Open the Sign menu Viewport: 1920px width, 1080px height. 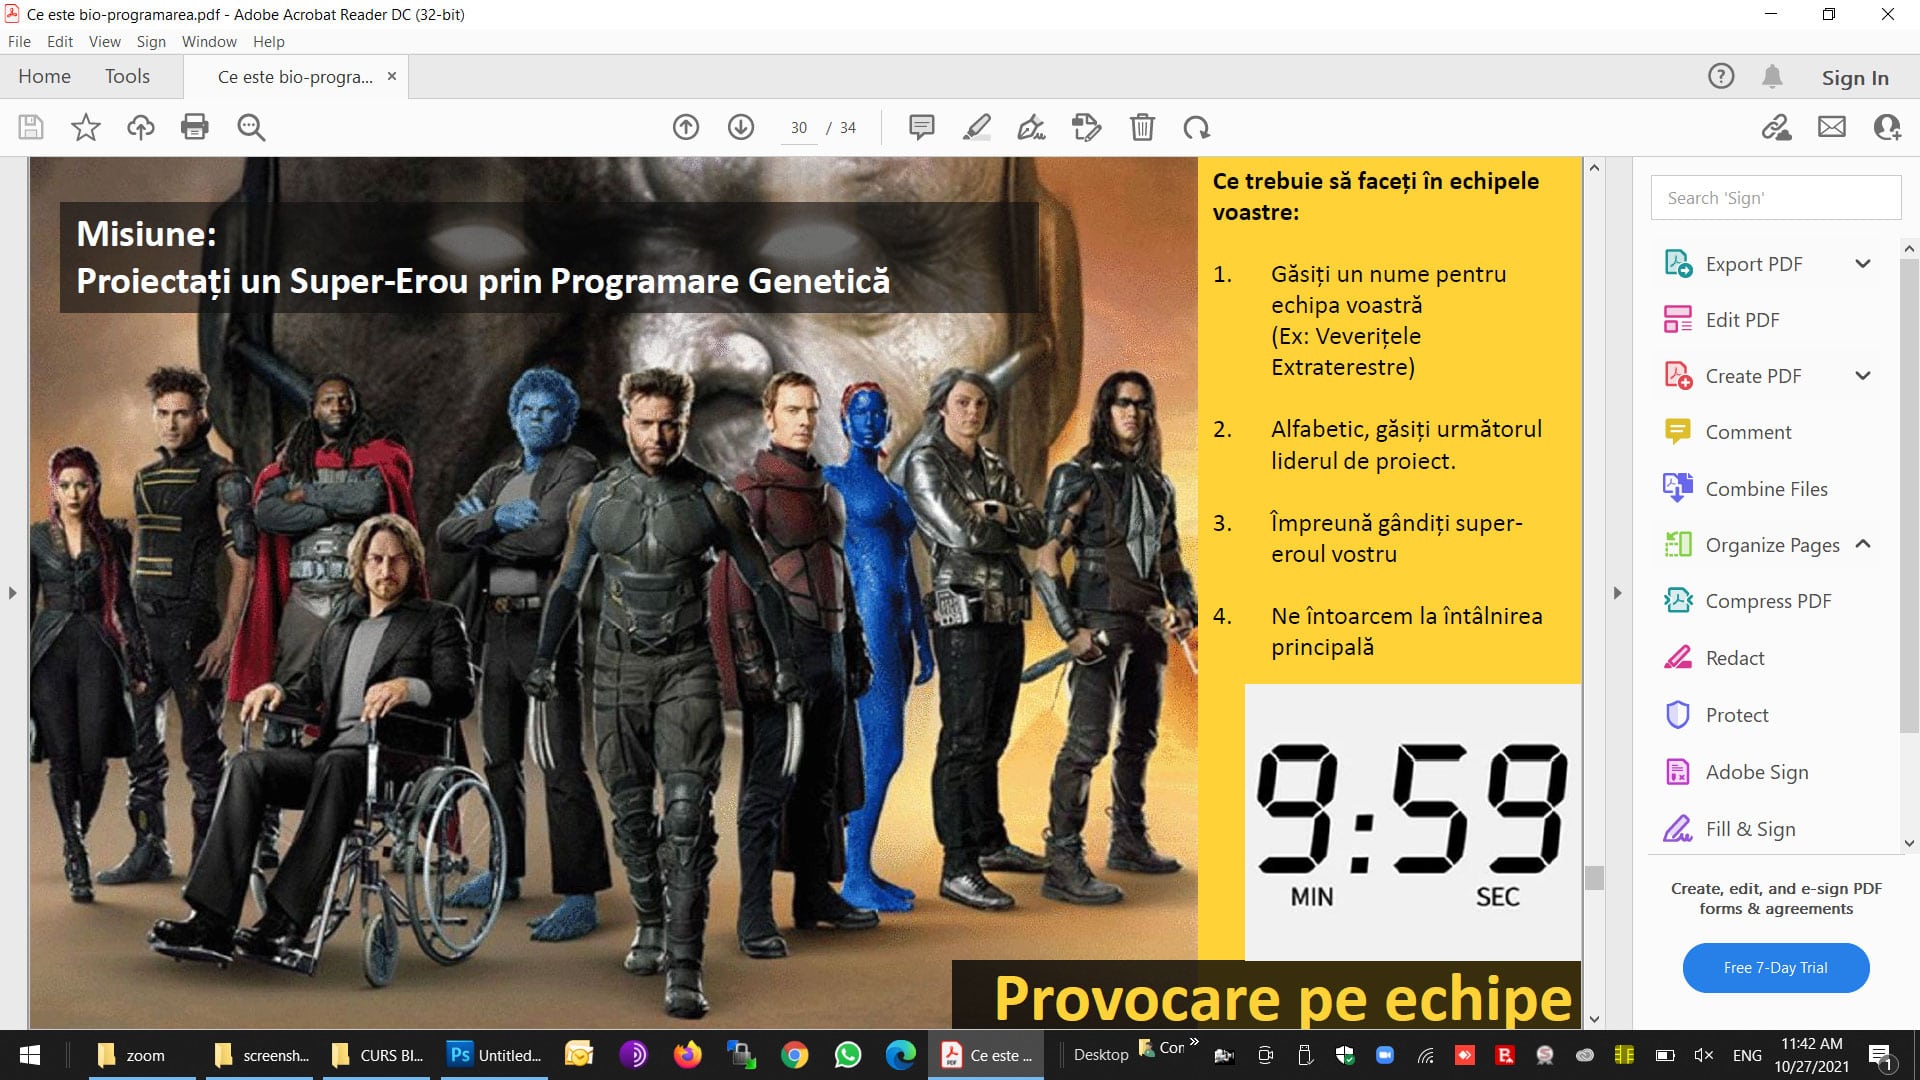151,41
